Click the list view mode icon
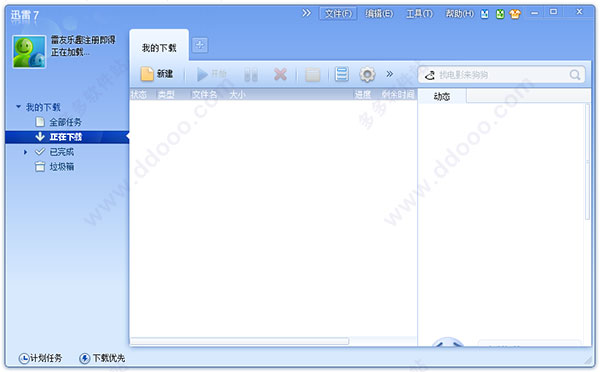The height and width of the screenshot is (372, 600). coord(341,74)
